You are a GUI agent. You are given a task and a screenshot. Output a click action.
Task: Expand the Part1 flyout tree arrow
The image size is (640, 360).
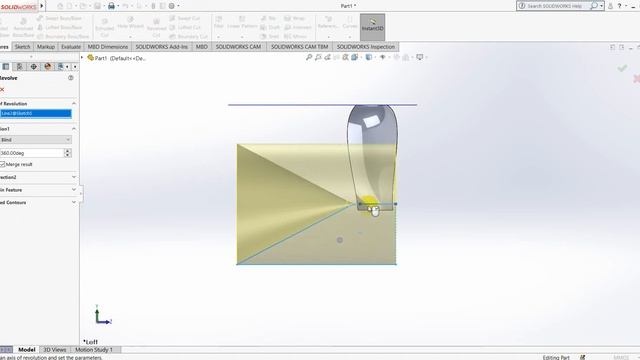(x=82, y=58)
